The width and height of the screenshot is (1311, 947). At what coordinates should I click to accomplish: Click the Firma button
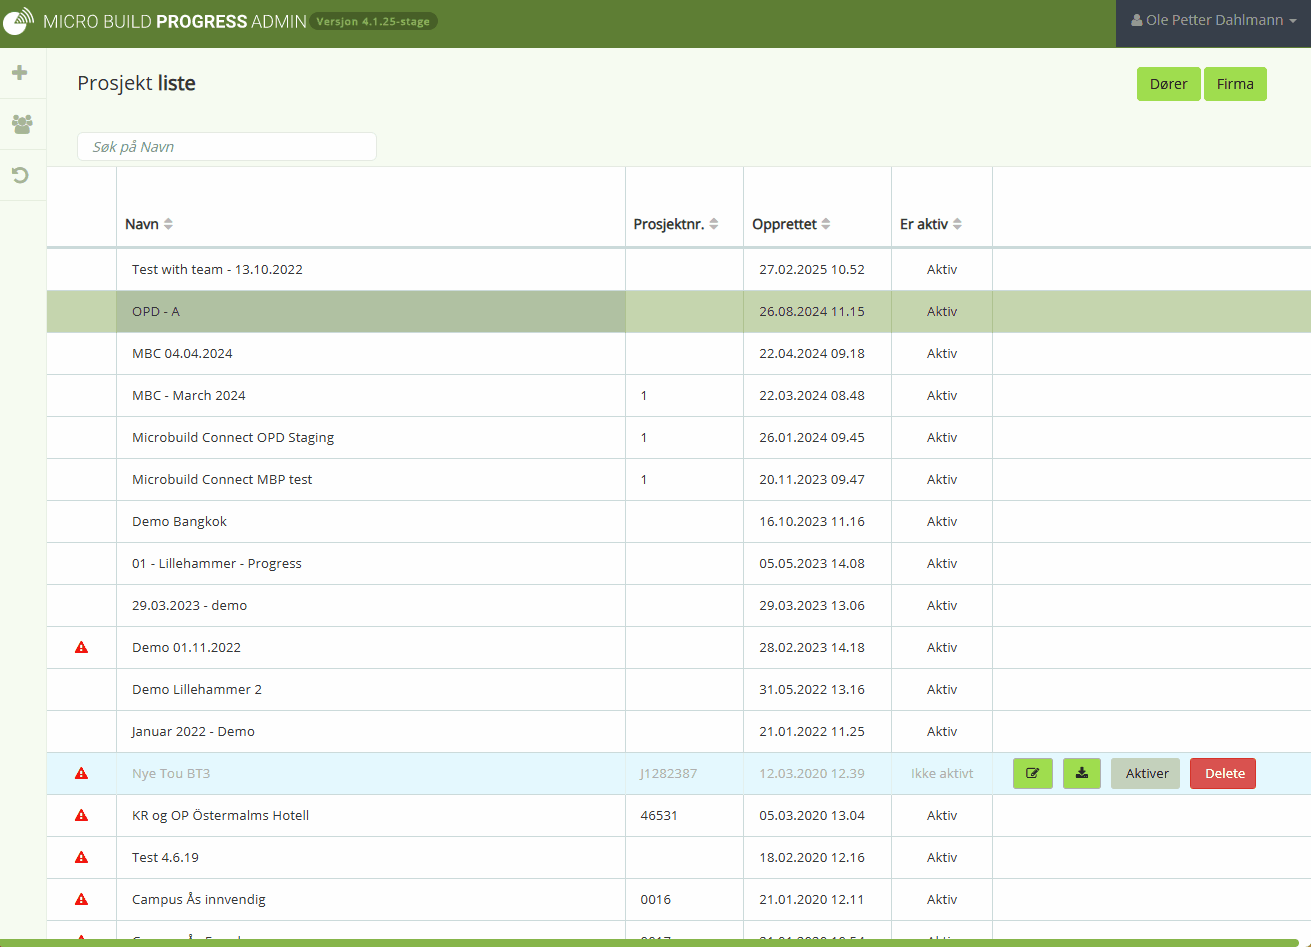click(1235, 84)
